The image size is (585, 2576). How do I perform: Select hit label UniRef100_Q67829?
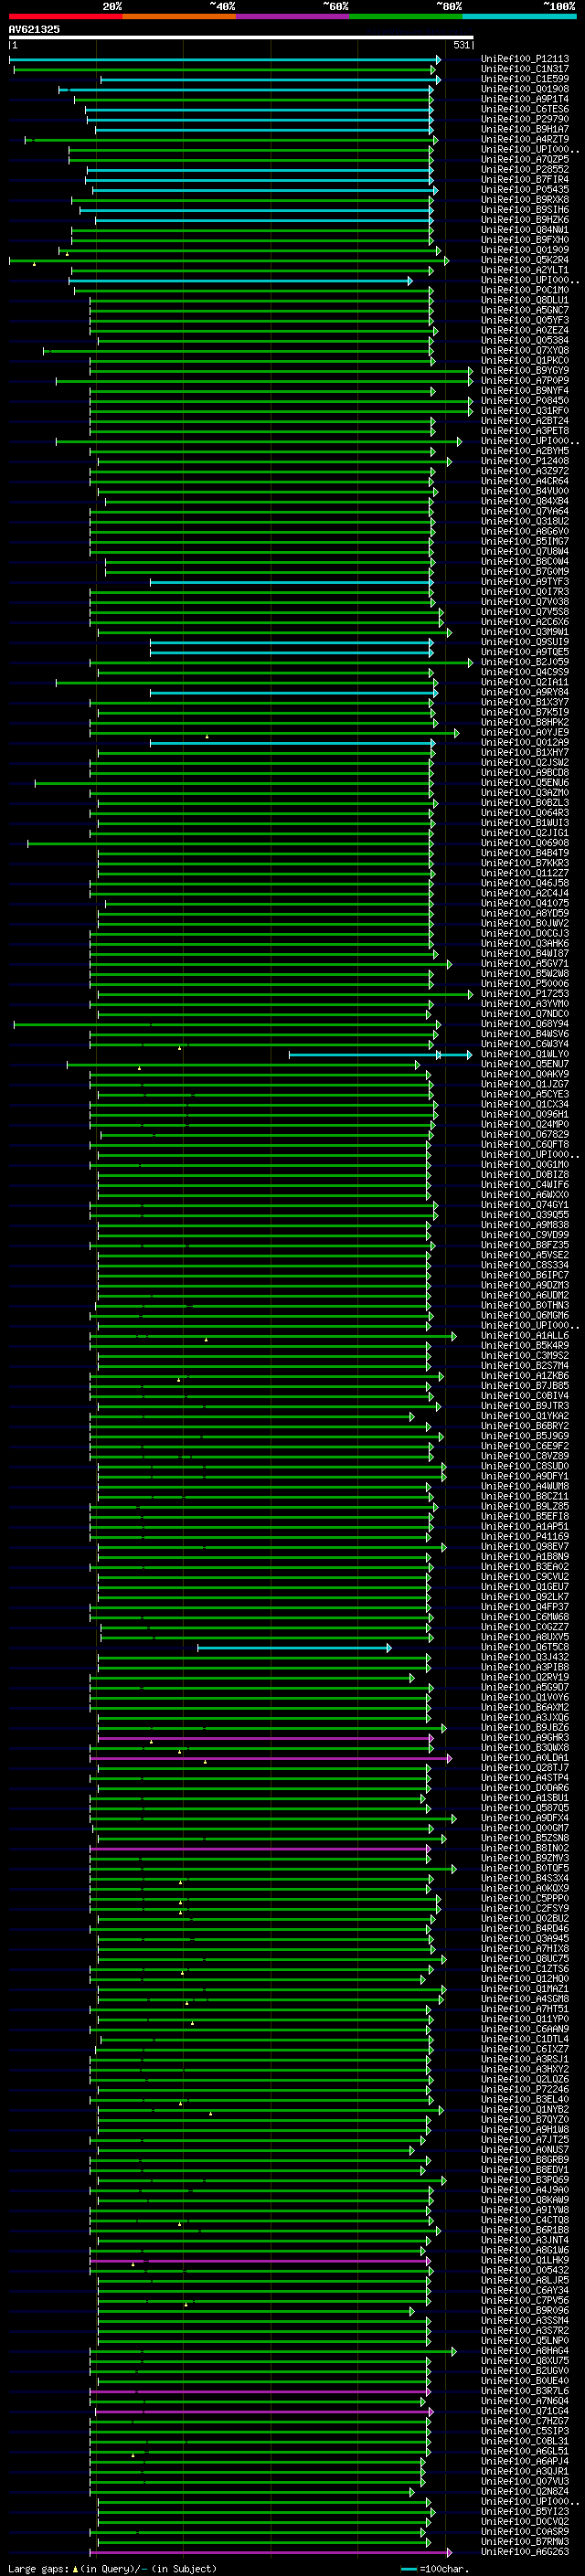pos(525,1135)
